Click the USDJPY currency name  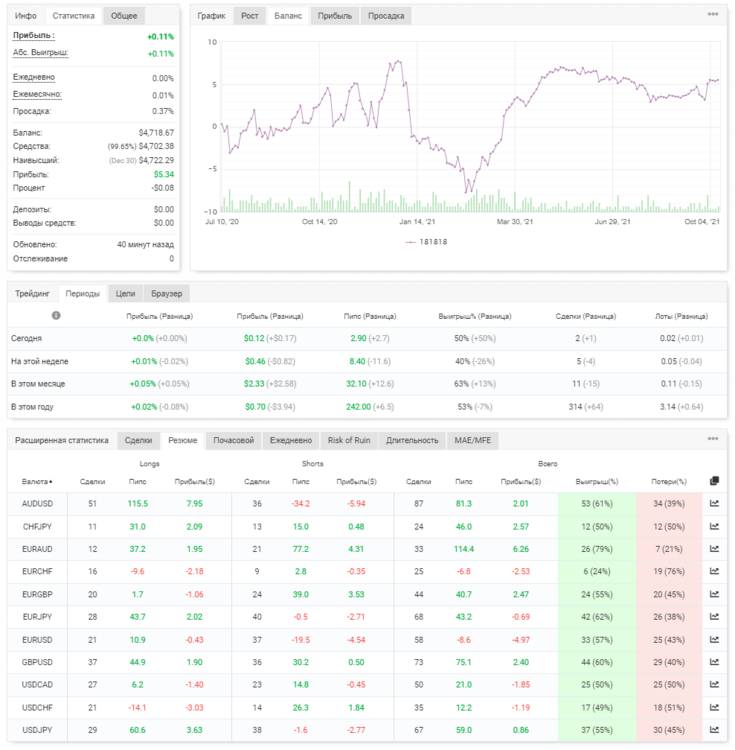37,730
